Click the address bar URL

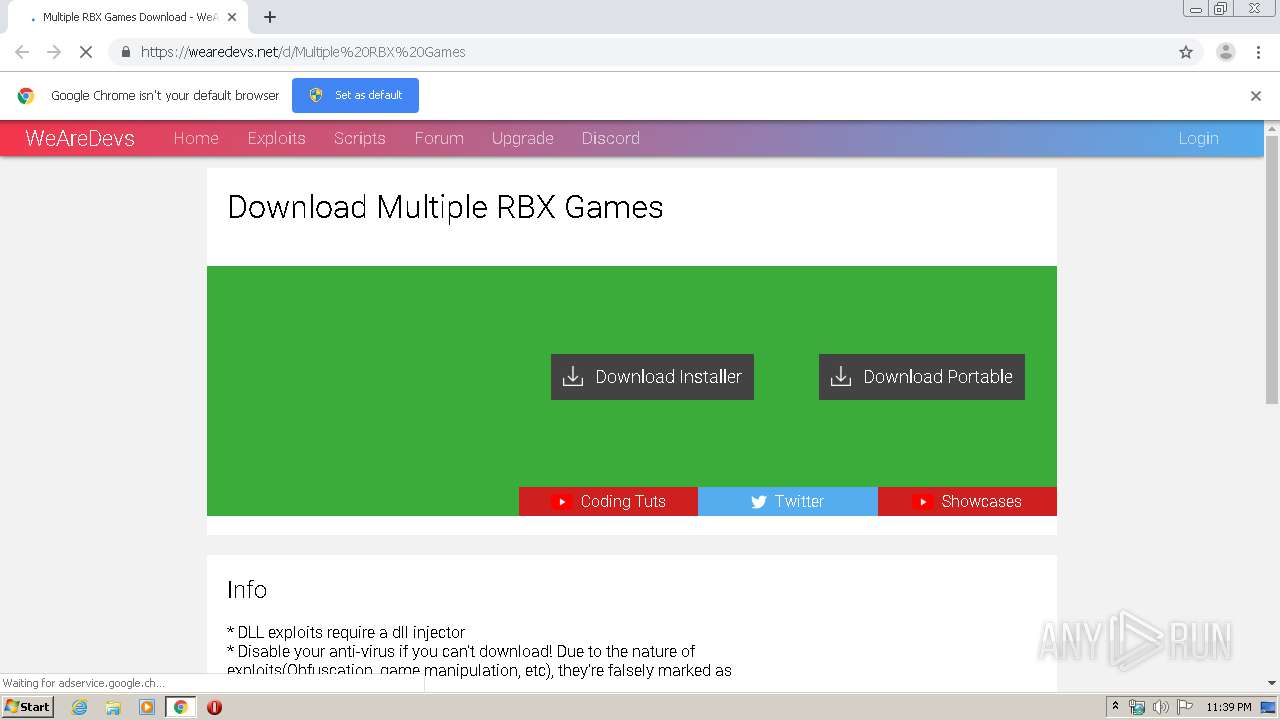(303, 52)
